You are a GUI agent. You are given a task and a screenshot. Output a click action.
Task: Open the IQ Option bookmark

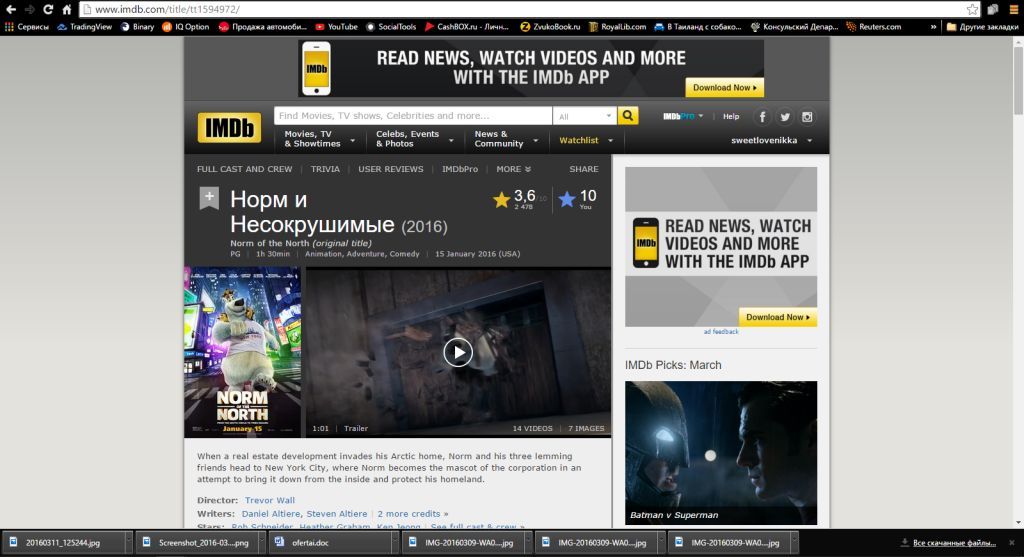click(x=185, y=27)
